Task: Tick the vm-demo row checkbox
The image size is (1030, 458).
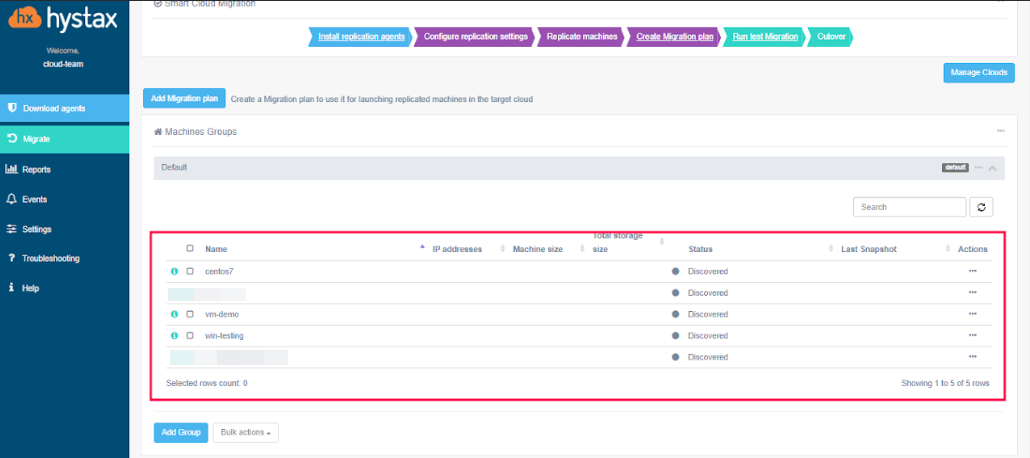Action: click(190, 314)
